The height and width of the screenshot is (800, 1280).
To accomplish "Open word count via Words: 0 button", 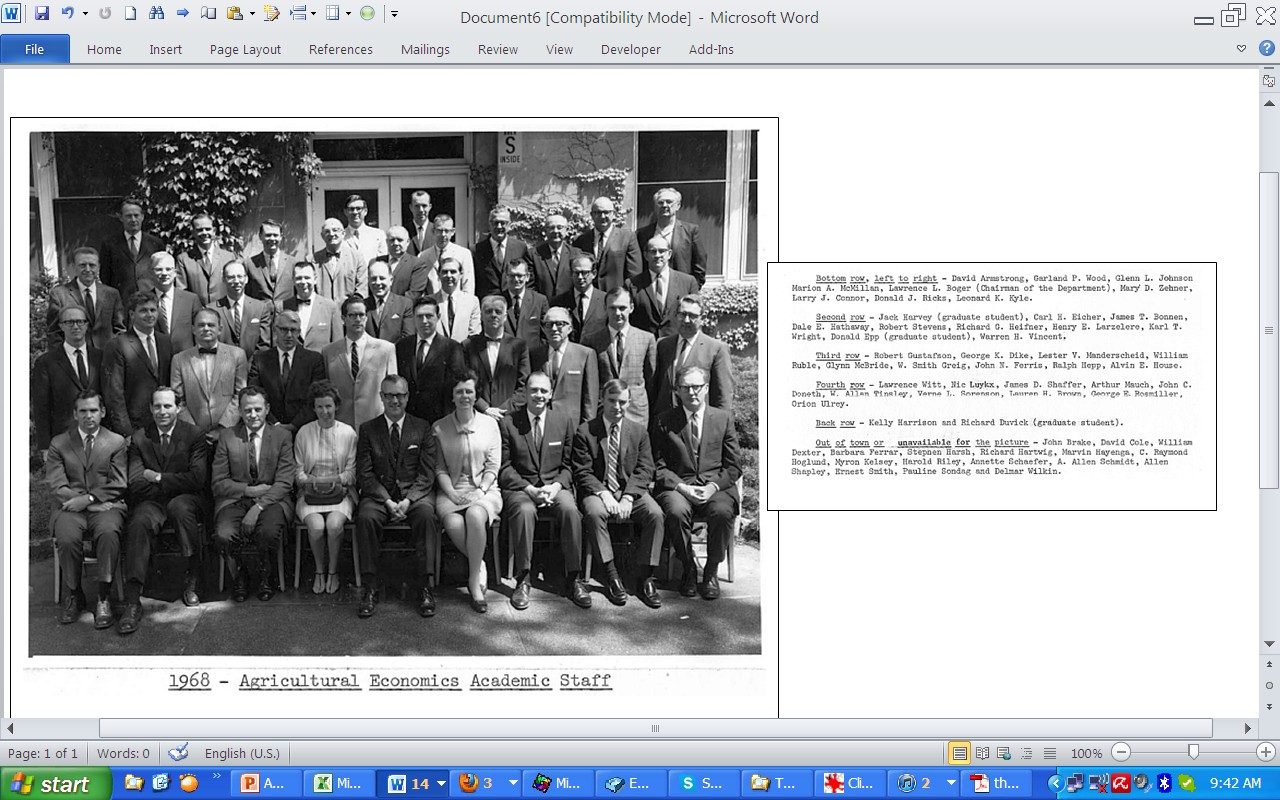I will click(122, 753).
